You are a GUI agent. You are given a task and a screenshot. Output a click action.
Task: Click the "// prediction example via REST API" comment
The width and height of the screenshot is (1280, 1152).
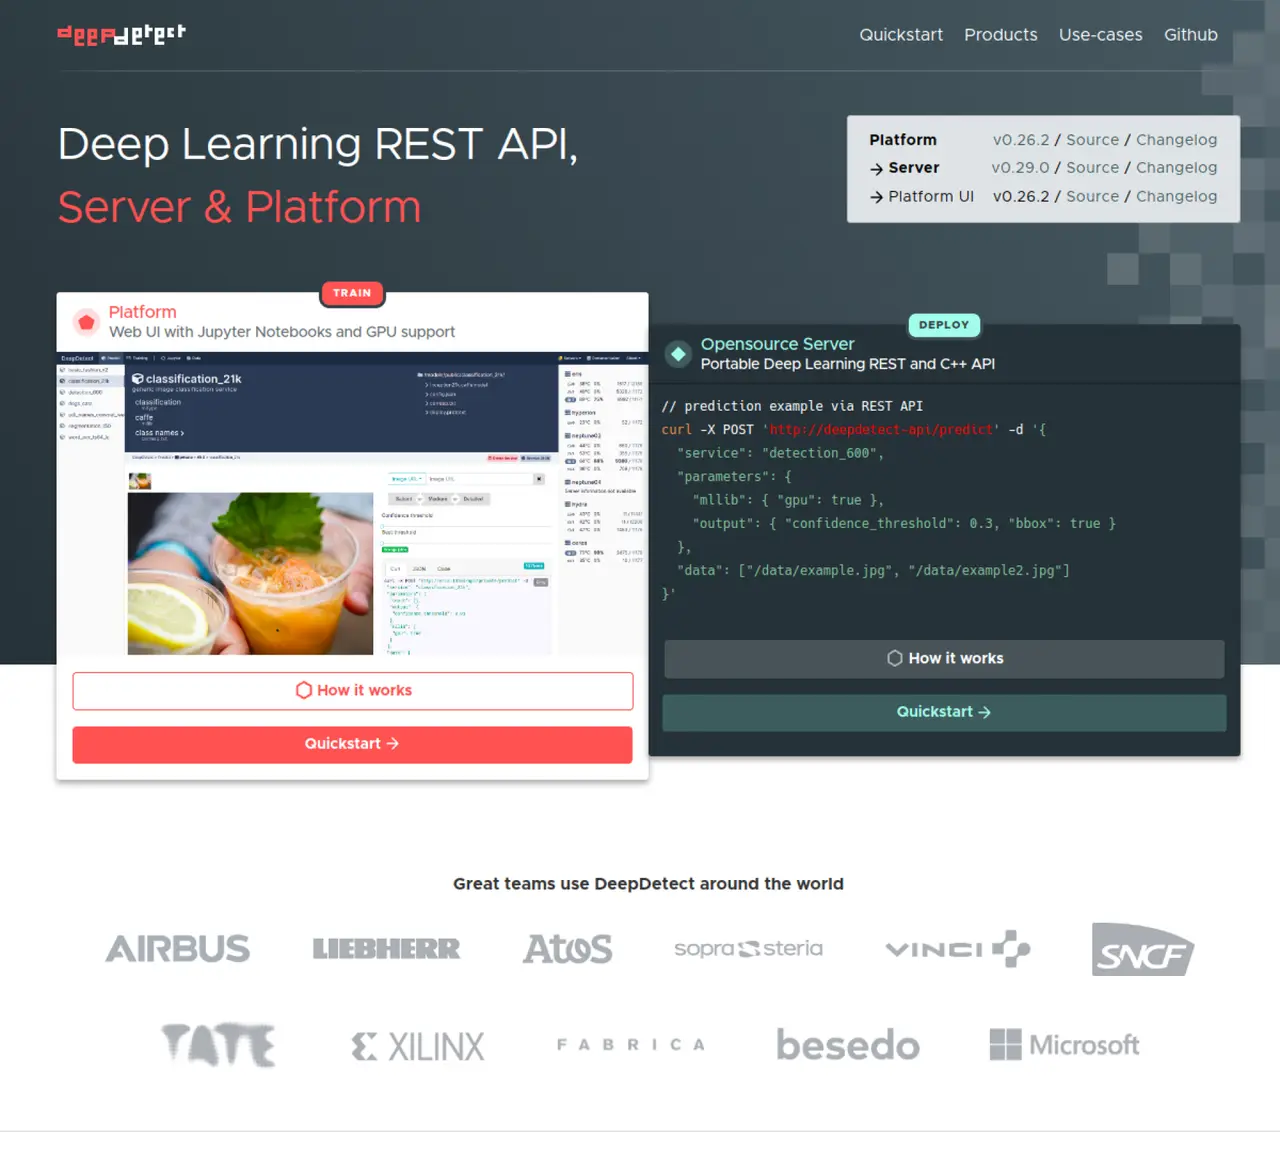(x=792, y=406)
